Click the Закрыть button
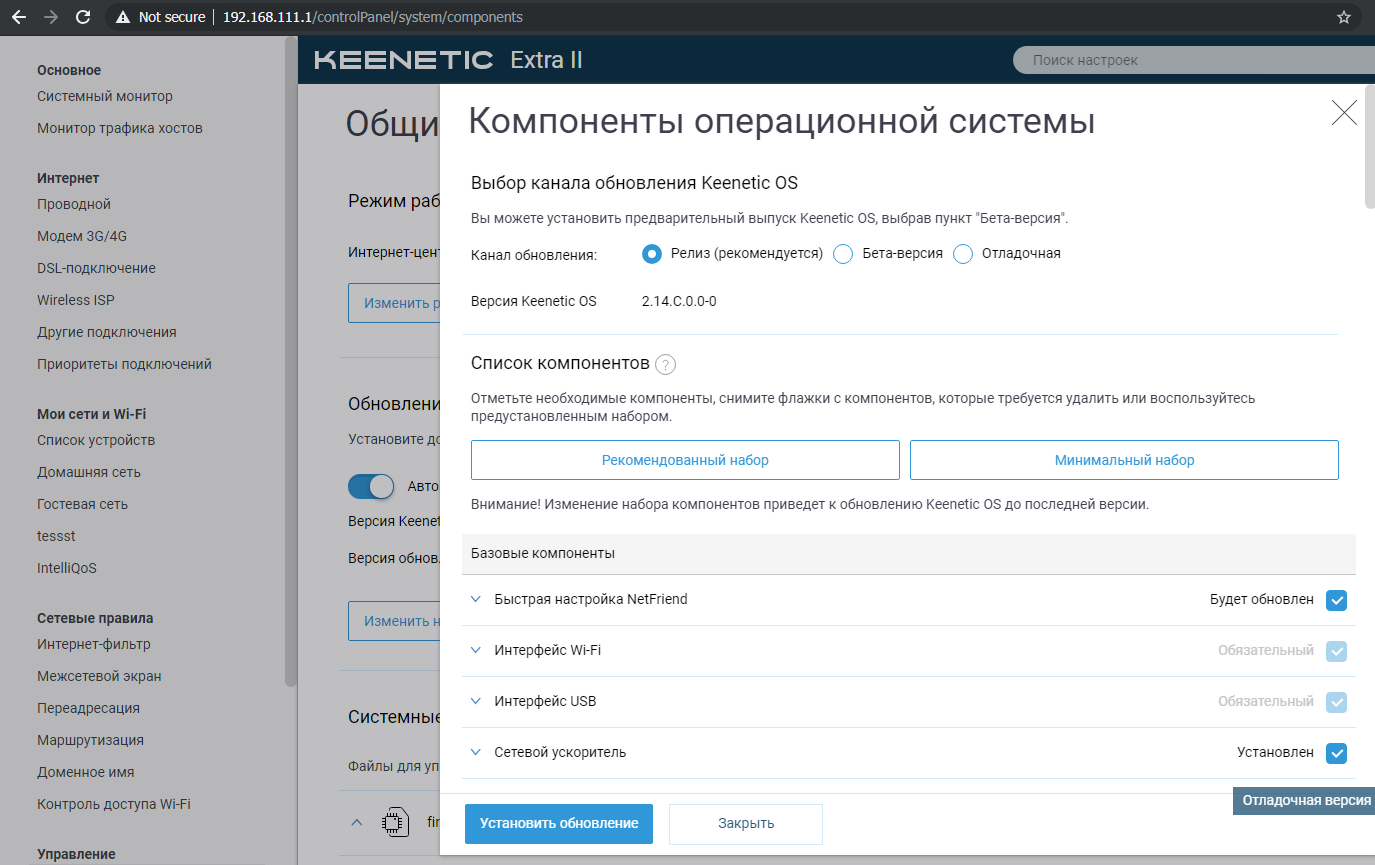This screenshot has height=865, width=1375. [x=746, y=824]
